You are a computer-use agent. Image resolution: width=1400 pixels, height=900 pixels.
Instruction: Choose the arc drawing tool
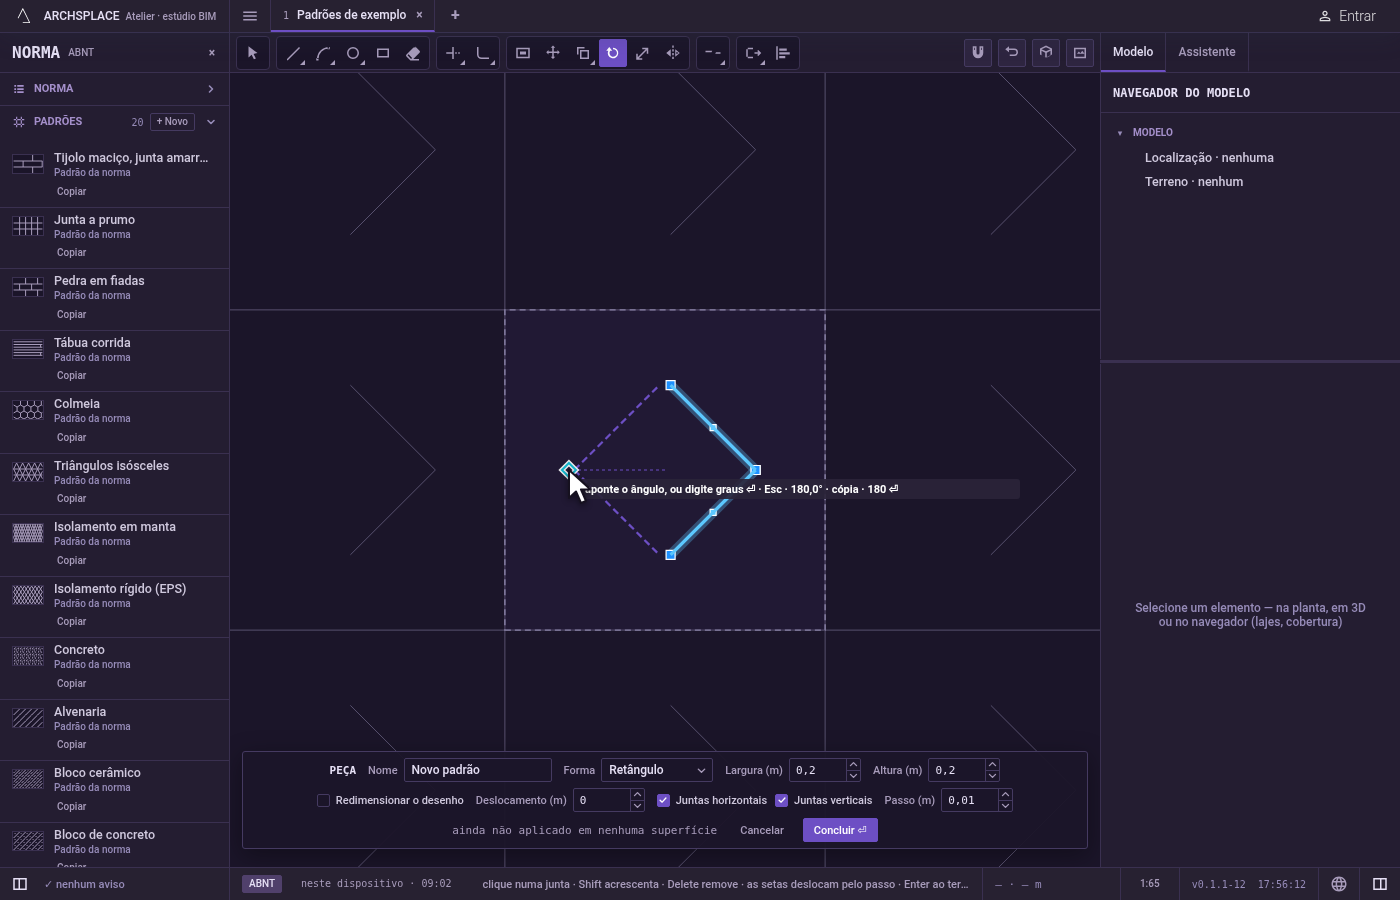tap(323, 53)
